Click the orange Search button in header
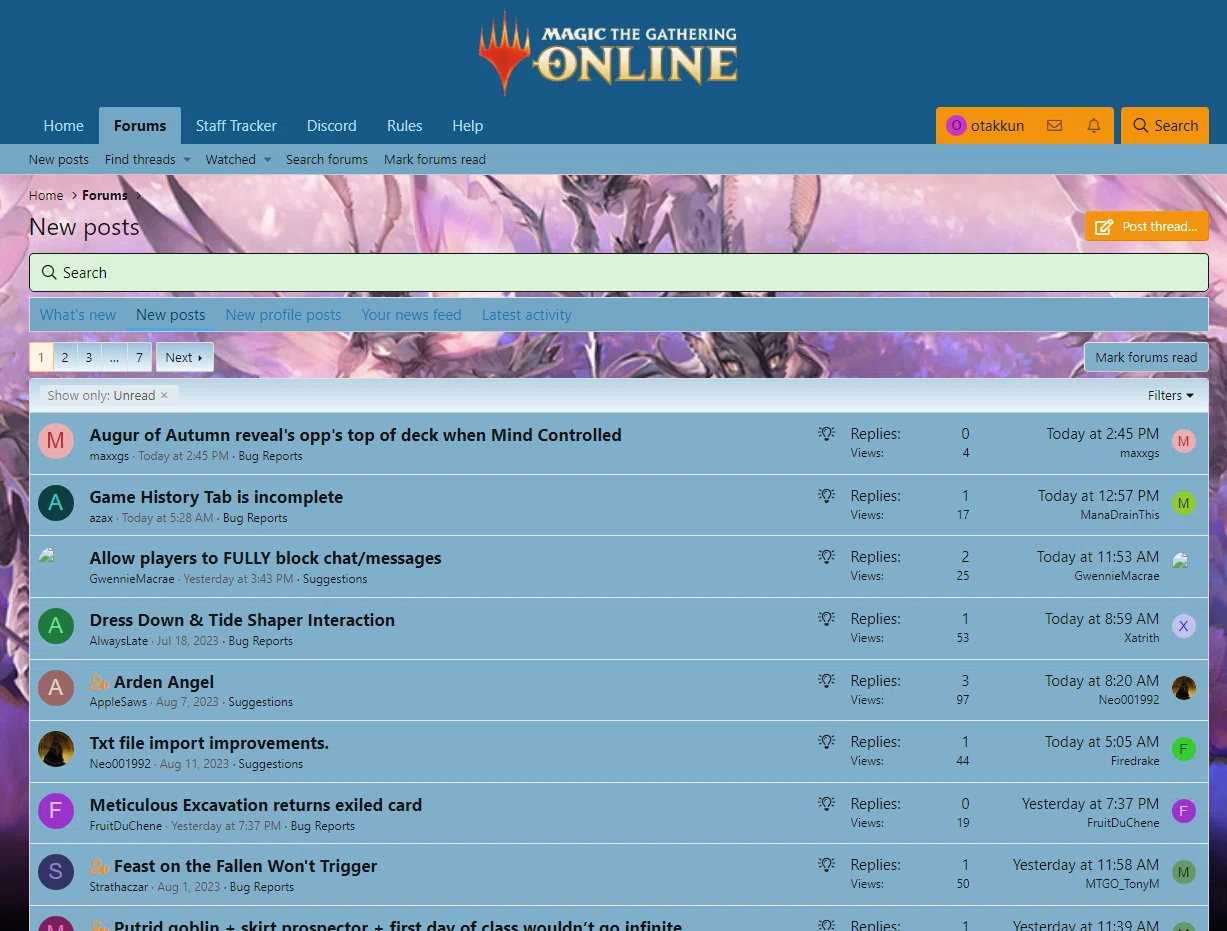Viewport: 1227px width, 931px height. pyautogui.click(x=1165, y=126)
